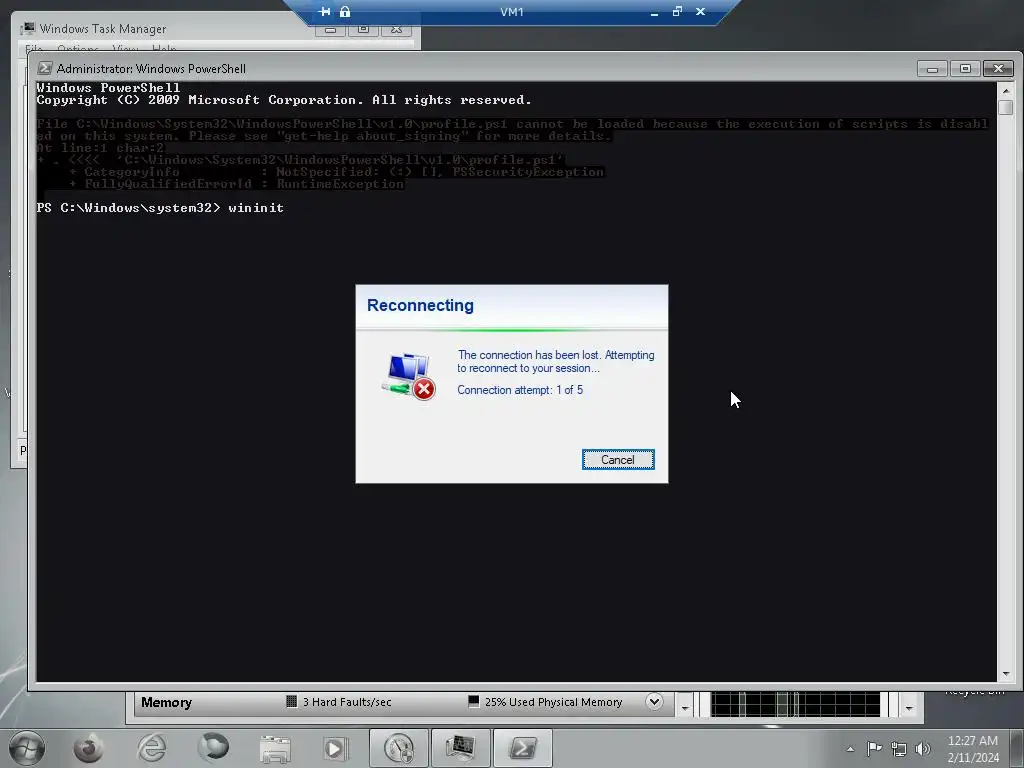Click the Resource Monitor memory graph
1024x768 pixels.
tap(795, 705)
